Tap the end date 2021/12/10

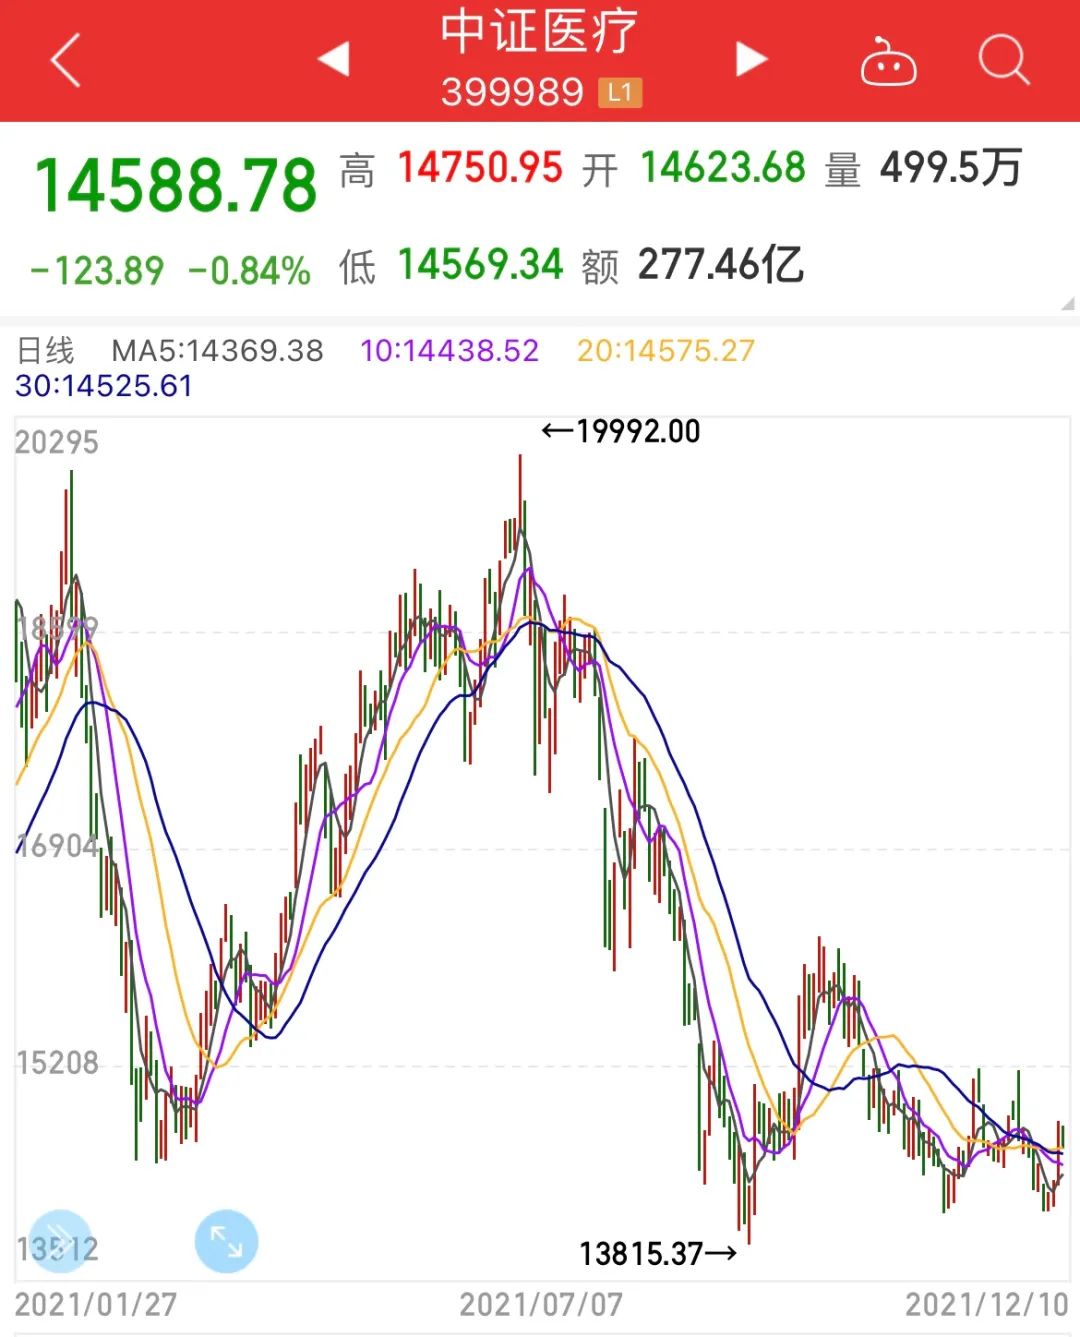(x=987, y=1304)
